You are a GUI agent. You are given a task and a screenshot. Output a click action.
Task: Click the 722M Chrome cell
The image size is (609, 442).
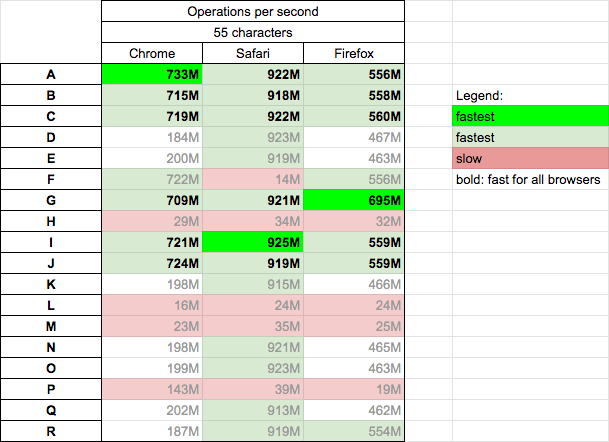click(x=152, y=179)
